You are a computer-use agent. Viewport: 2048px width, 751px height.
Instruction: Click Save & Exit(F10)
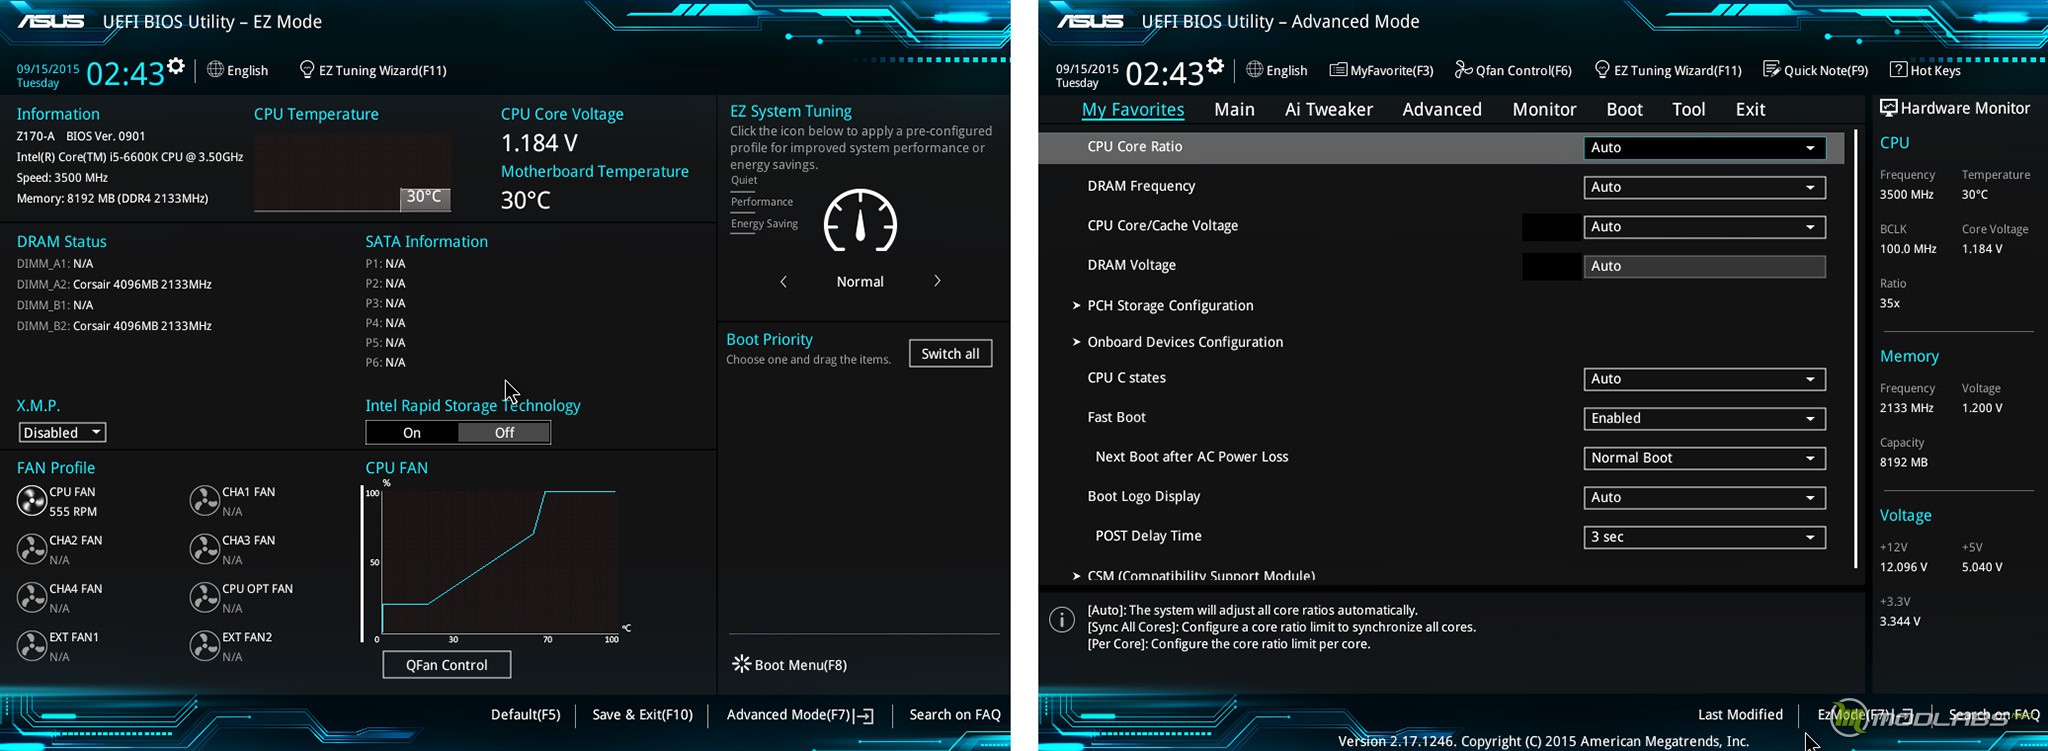(642, 715)
